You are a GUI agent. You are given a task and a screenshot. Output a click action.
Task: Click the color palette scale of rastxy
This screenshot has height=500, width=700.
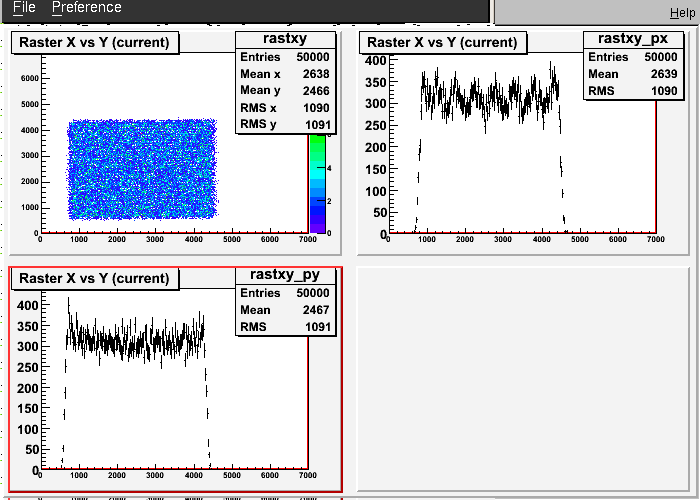(317, 183)
